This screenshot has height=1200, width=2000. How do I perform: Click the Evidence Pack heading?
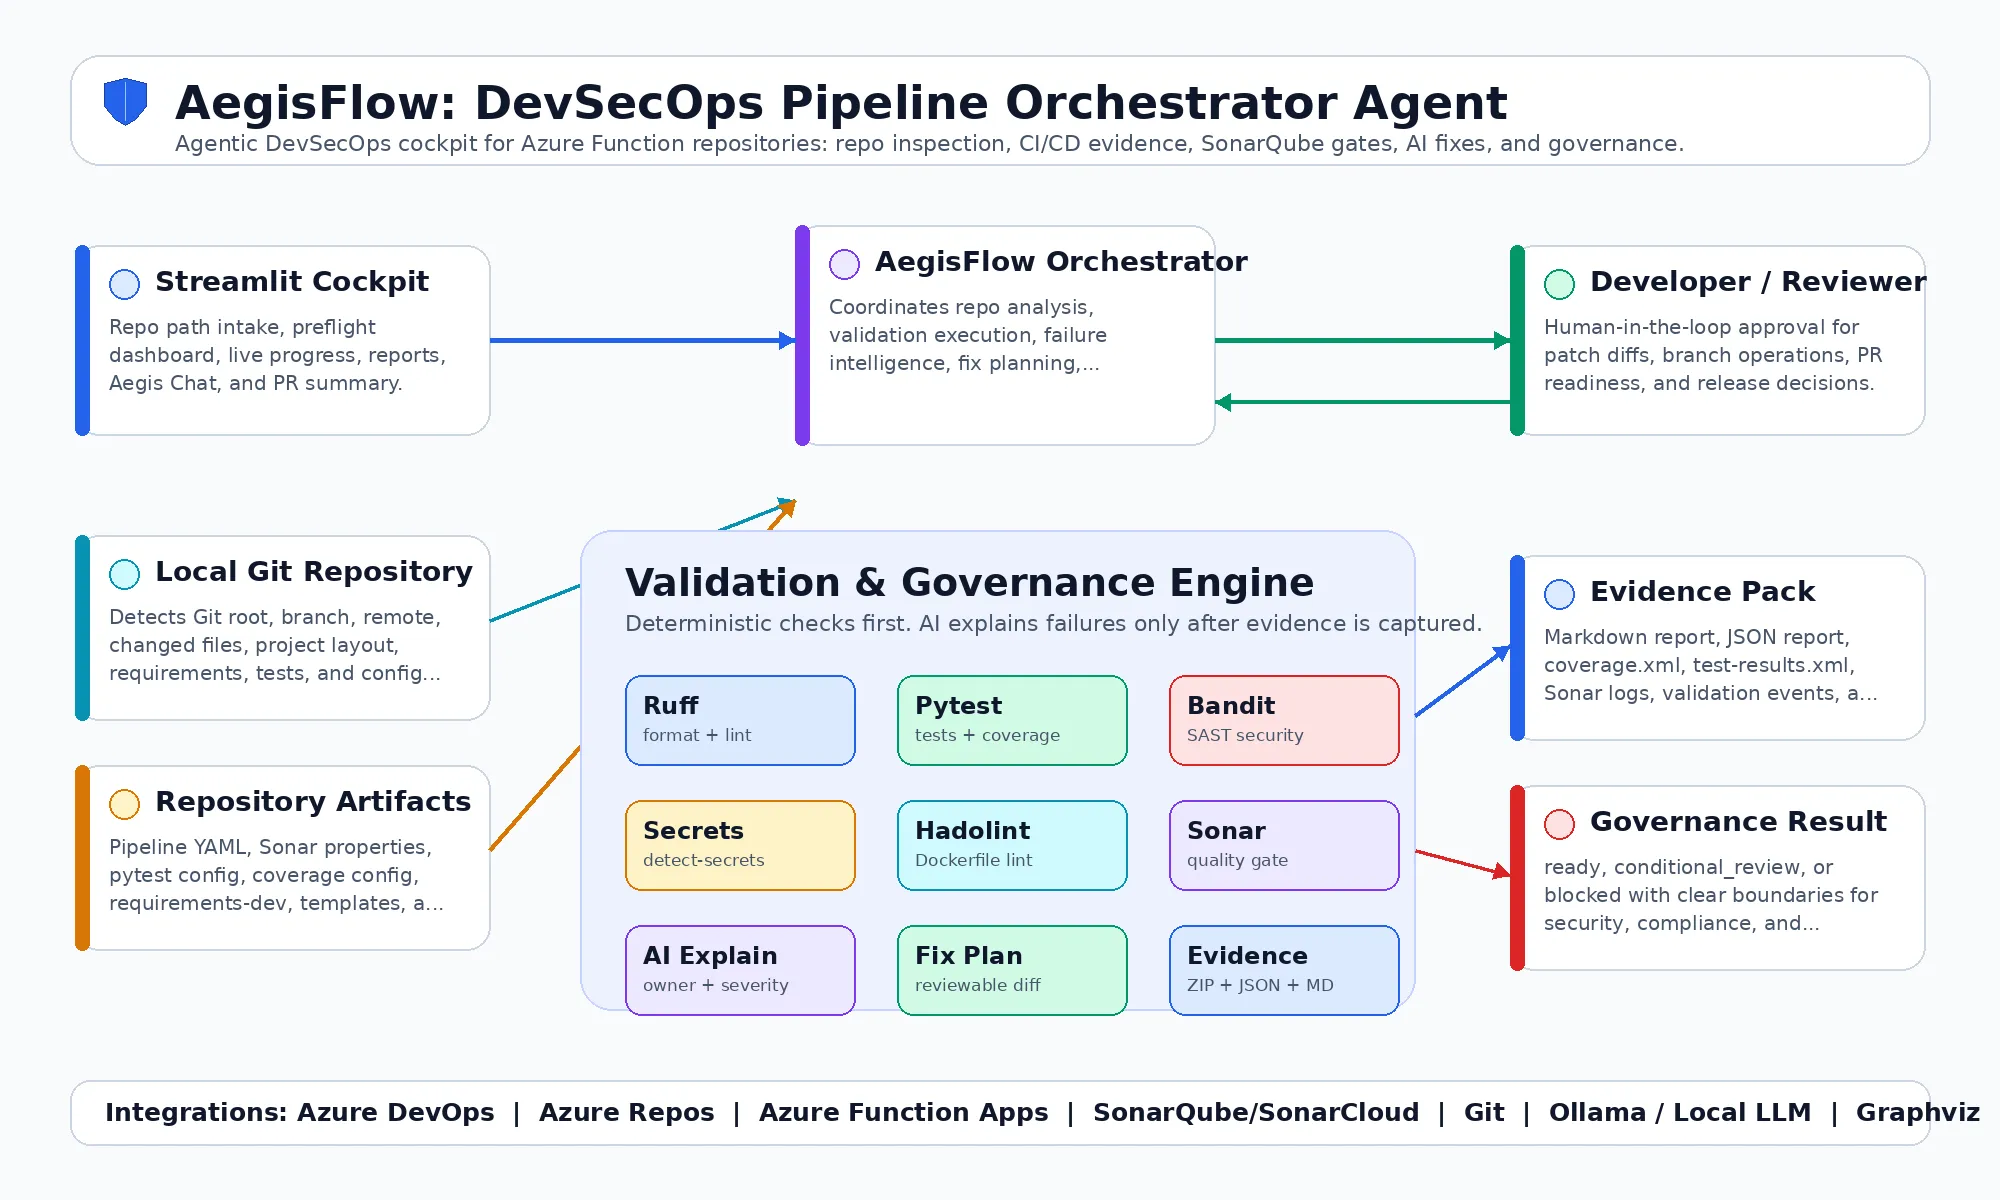(1702, 592)
